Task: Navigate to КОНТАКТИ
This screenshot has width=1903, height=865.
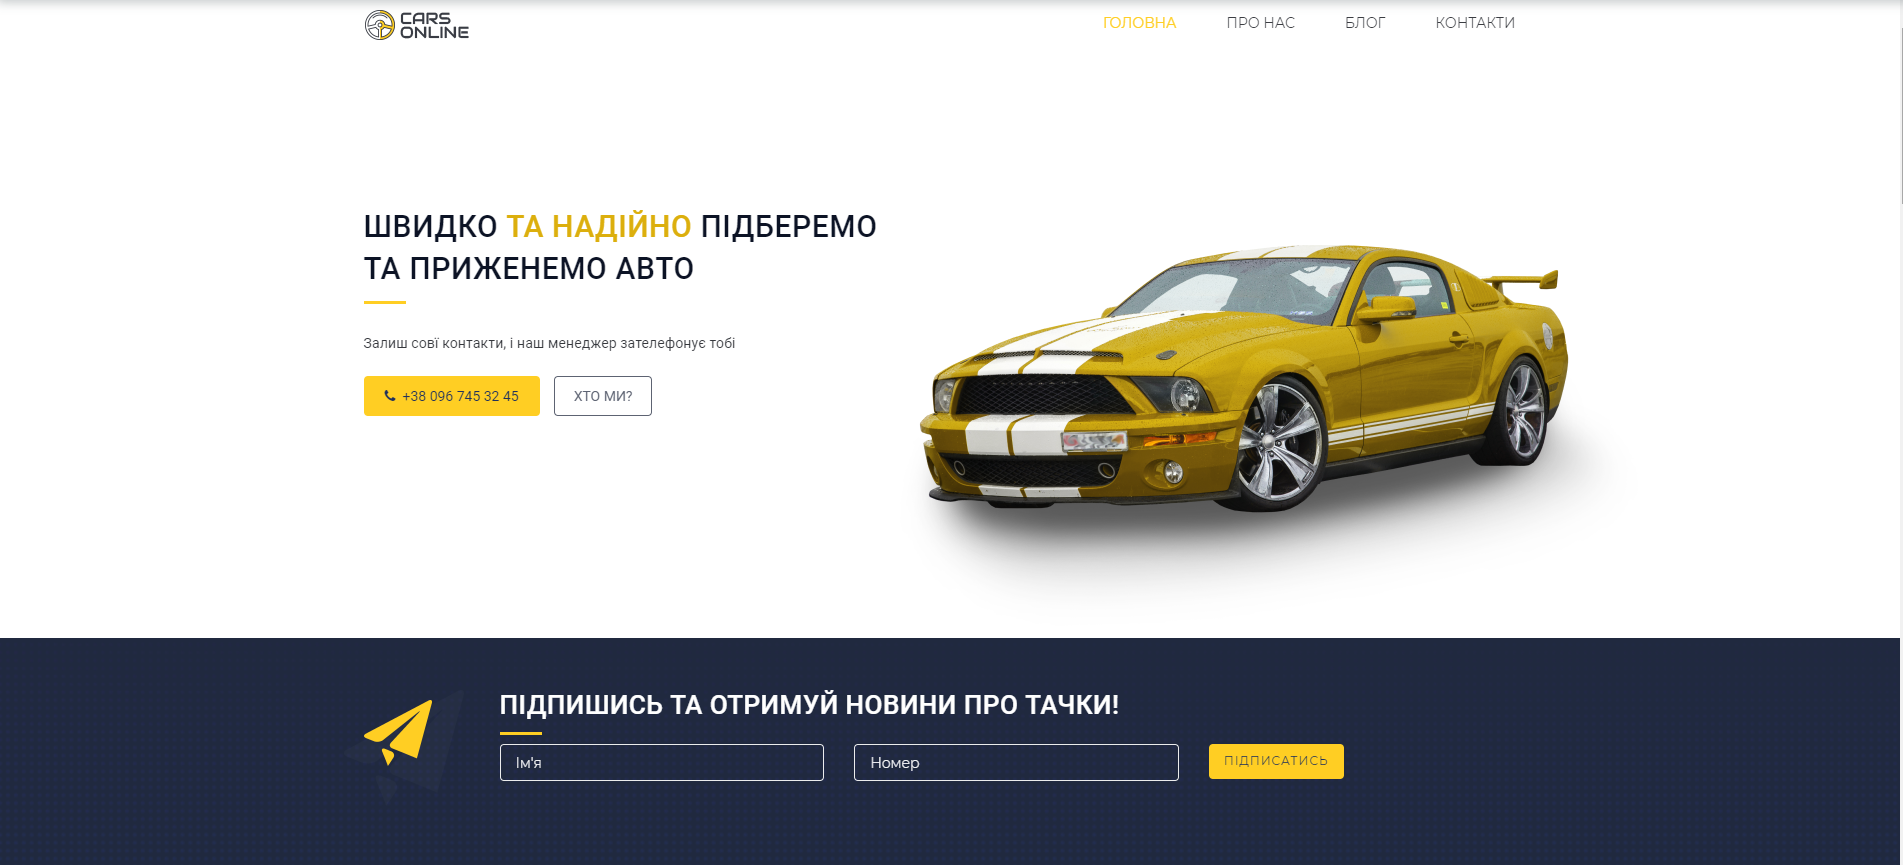Action: [x=1475, y=23]
